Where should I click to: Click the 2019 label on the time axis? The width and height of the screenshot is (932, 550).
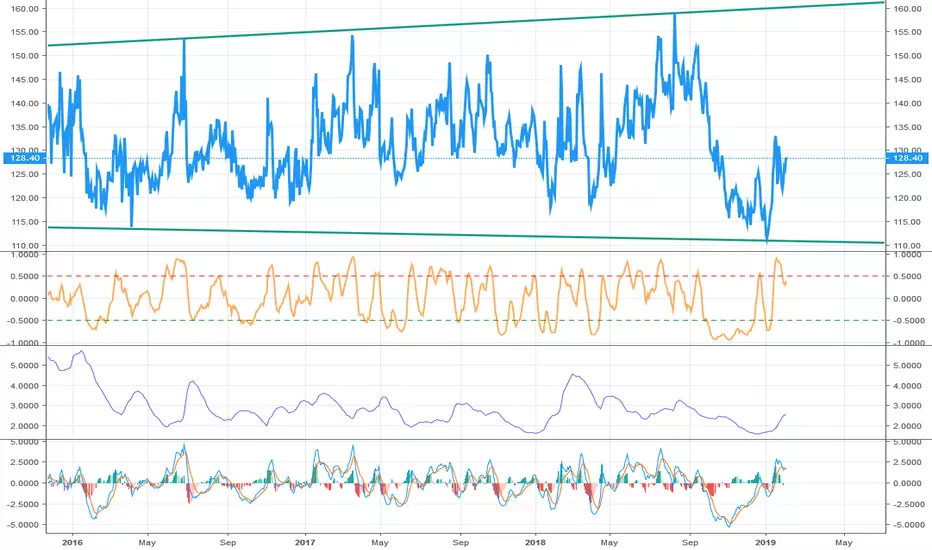click(766, 542)
